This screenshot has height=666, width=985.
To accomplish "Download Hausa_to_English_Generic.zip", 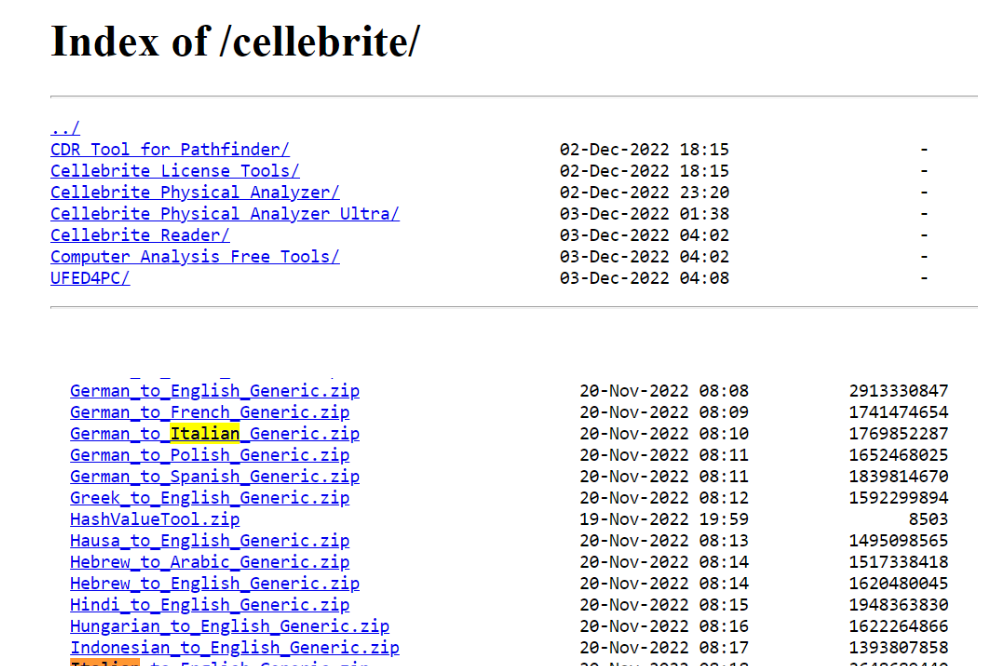I will click(210, 540).
